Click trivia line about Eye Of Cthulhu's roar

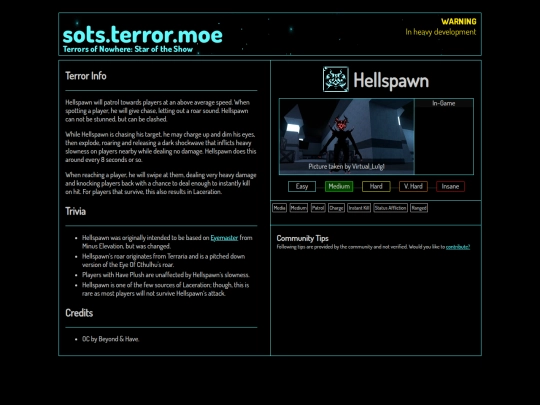click(x=164, y=260)
